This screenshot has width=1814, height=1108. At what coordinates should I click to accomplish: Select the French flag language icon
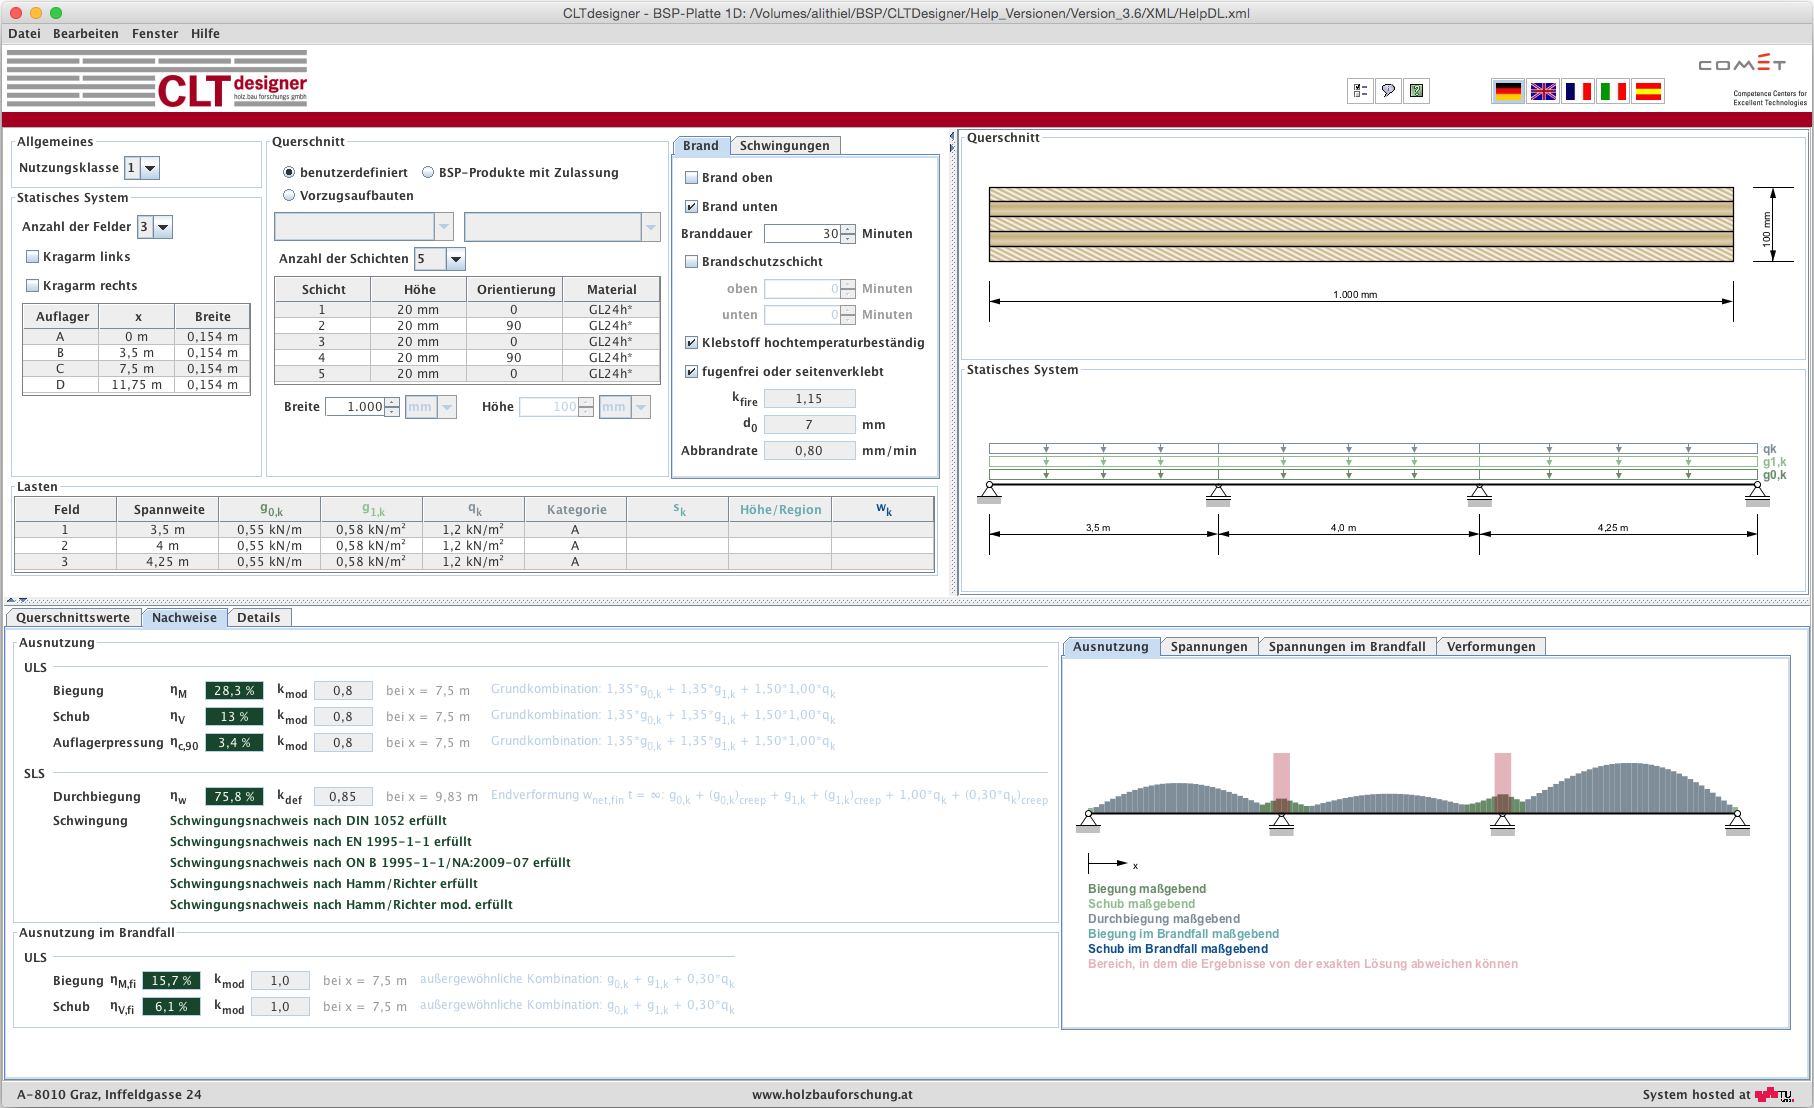tap(1578, 92)
